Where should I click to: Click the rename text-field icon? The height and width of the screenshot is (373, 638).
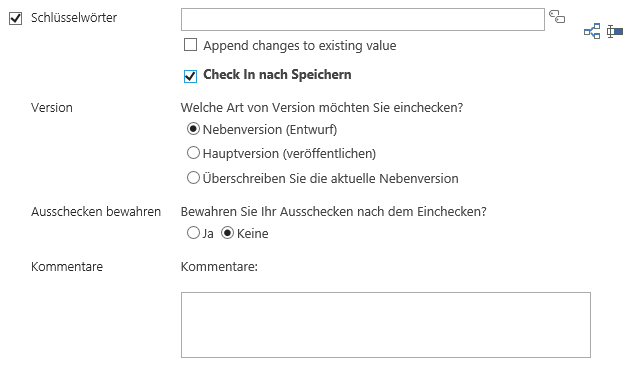tap(615, 31)
